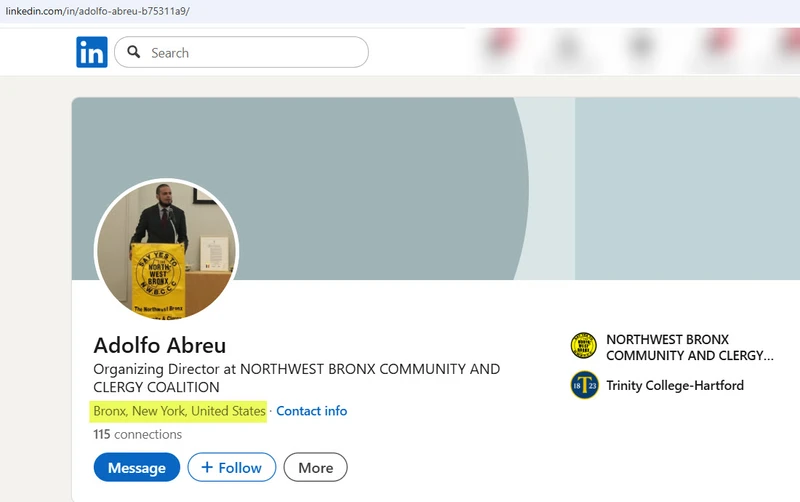Click the LinkedIn home logo
Screen dimensions: 800x502
pyautogui.click(x=91, y=52)
